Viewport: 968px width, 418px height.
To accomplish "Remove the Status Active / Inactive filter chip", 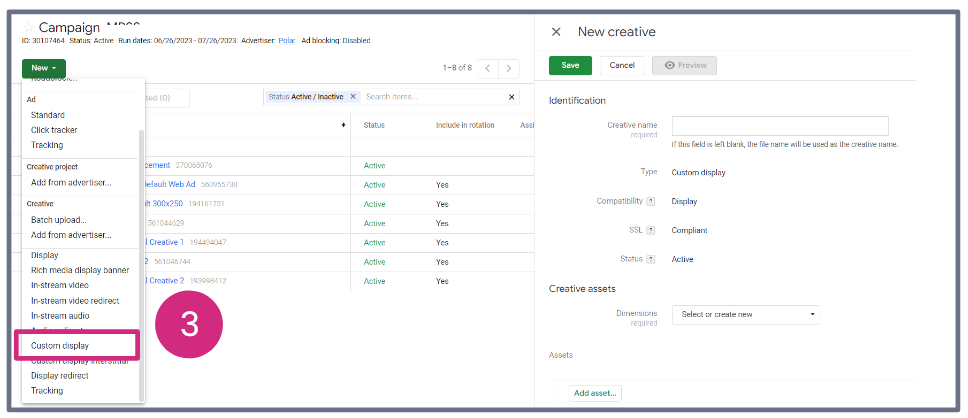I will tap(353, 97).
